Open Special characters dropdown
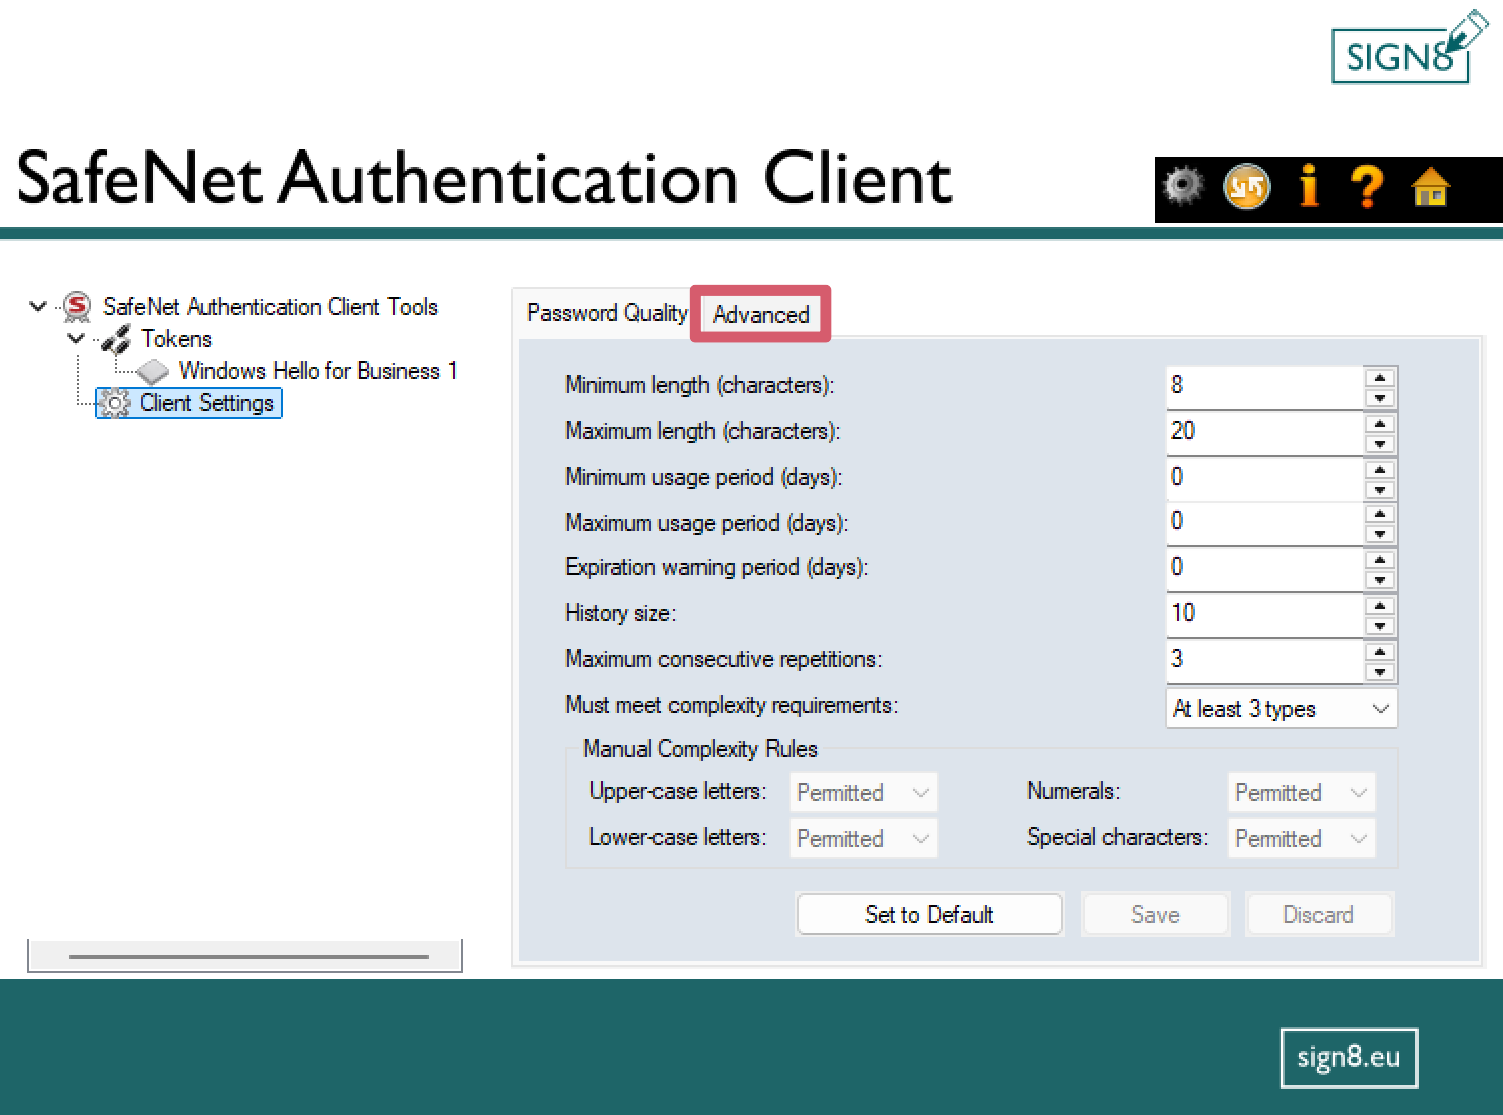This screenshot has height=1115, width=1503. [1302, 838]
